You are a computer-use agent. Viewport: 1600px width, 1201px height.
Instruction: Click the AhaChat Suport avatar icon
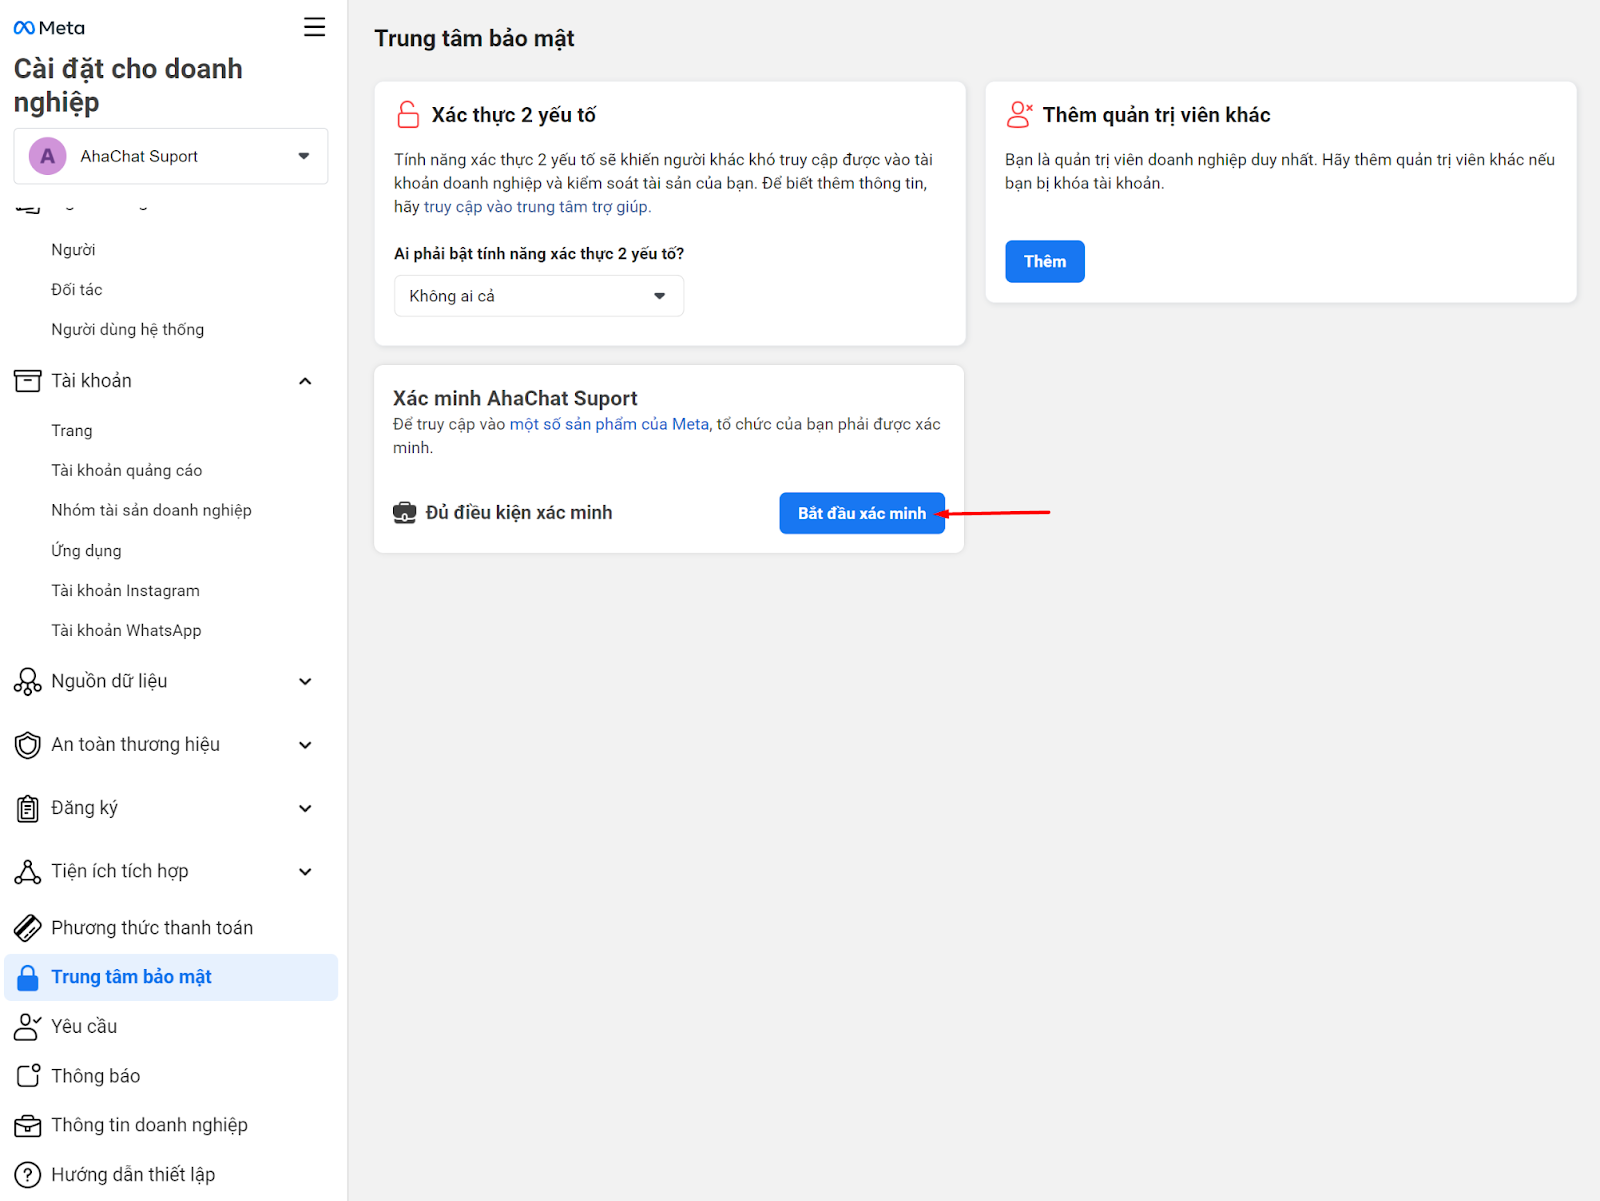(x=47, y=156)
